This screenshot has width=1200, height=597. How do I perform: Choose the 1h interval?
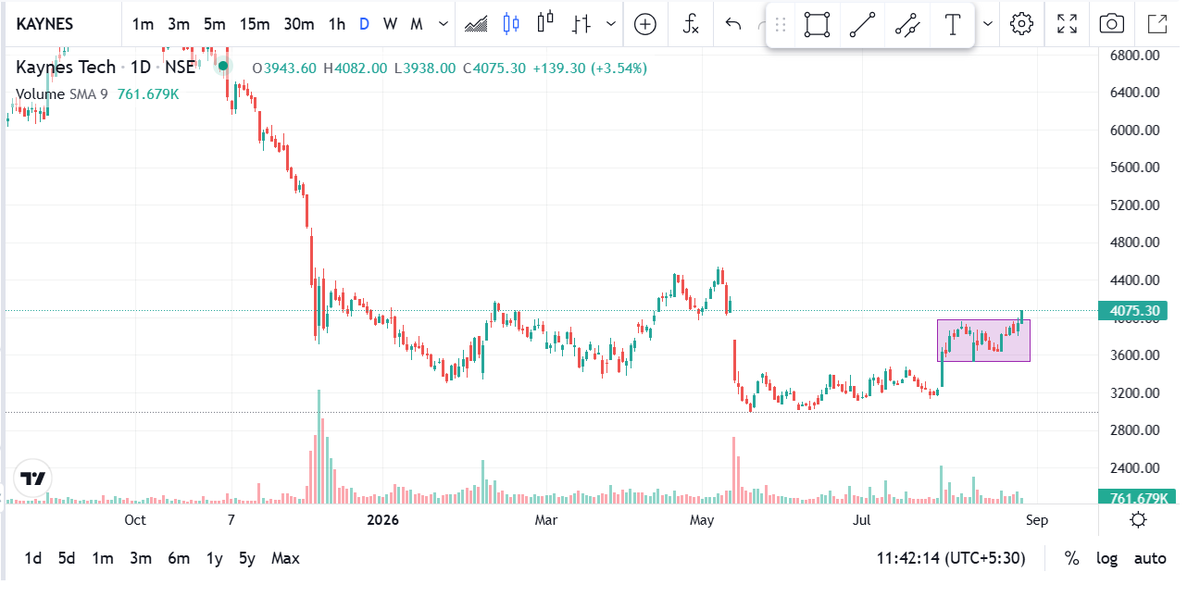tap(337, 24)
